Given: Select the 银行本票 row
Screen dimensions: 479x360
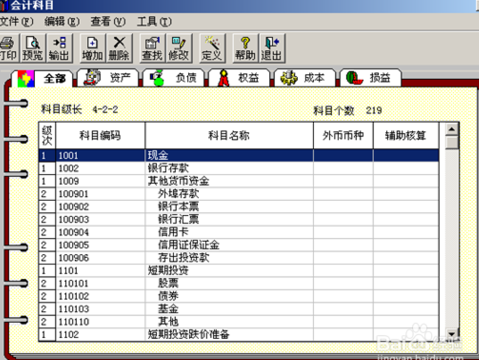Looking at the screenshot, I should pyautogui.click(x=239, y=207).
